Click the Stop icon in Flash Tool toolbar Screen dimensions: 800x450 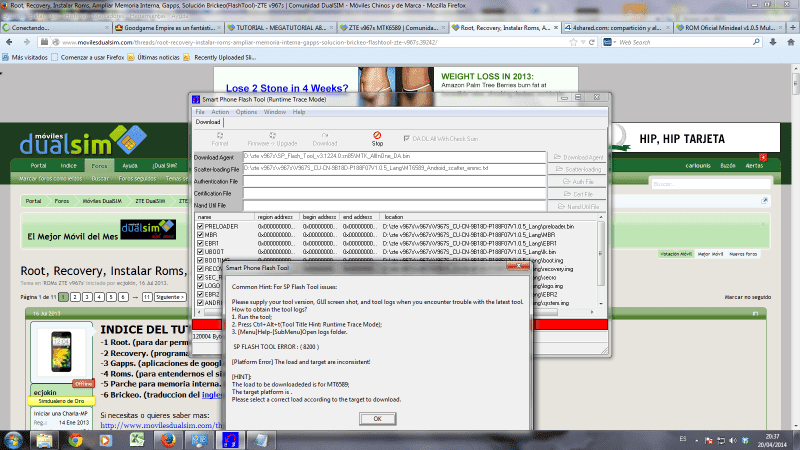[377, 135]
